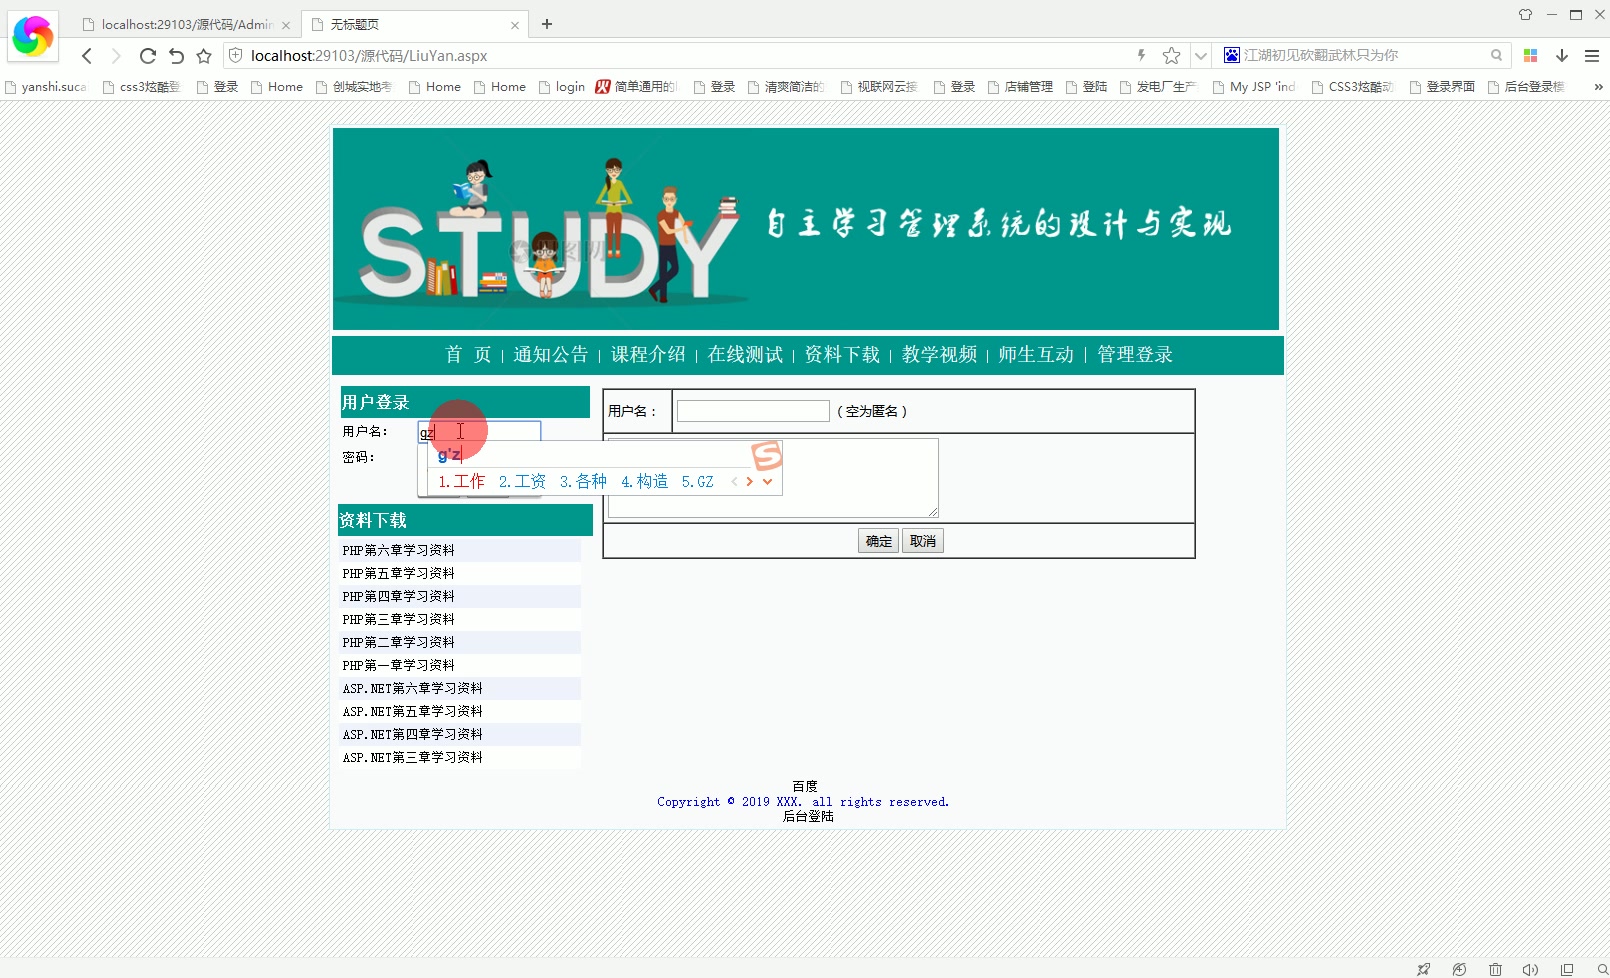Focus the 用户名 login input containing gz
The width and height of the screenshot is (1610, 978).
point(479,432)
